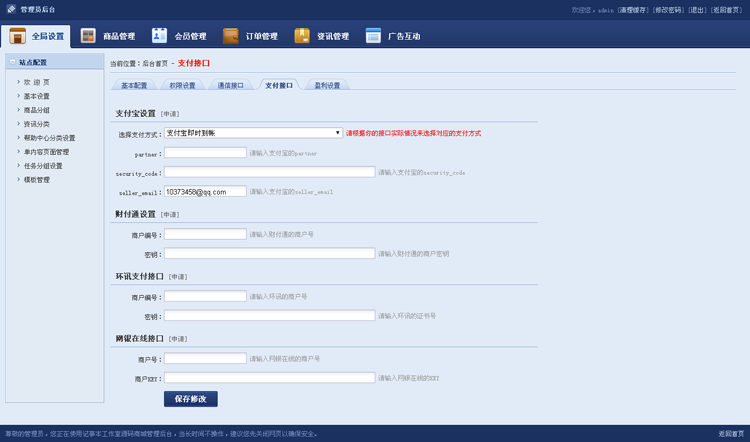Focus the partner input field

click(x=205, y=153)
